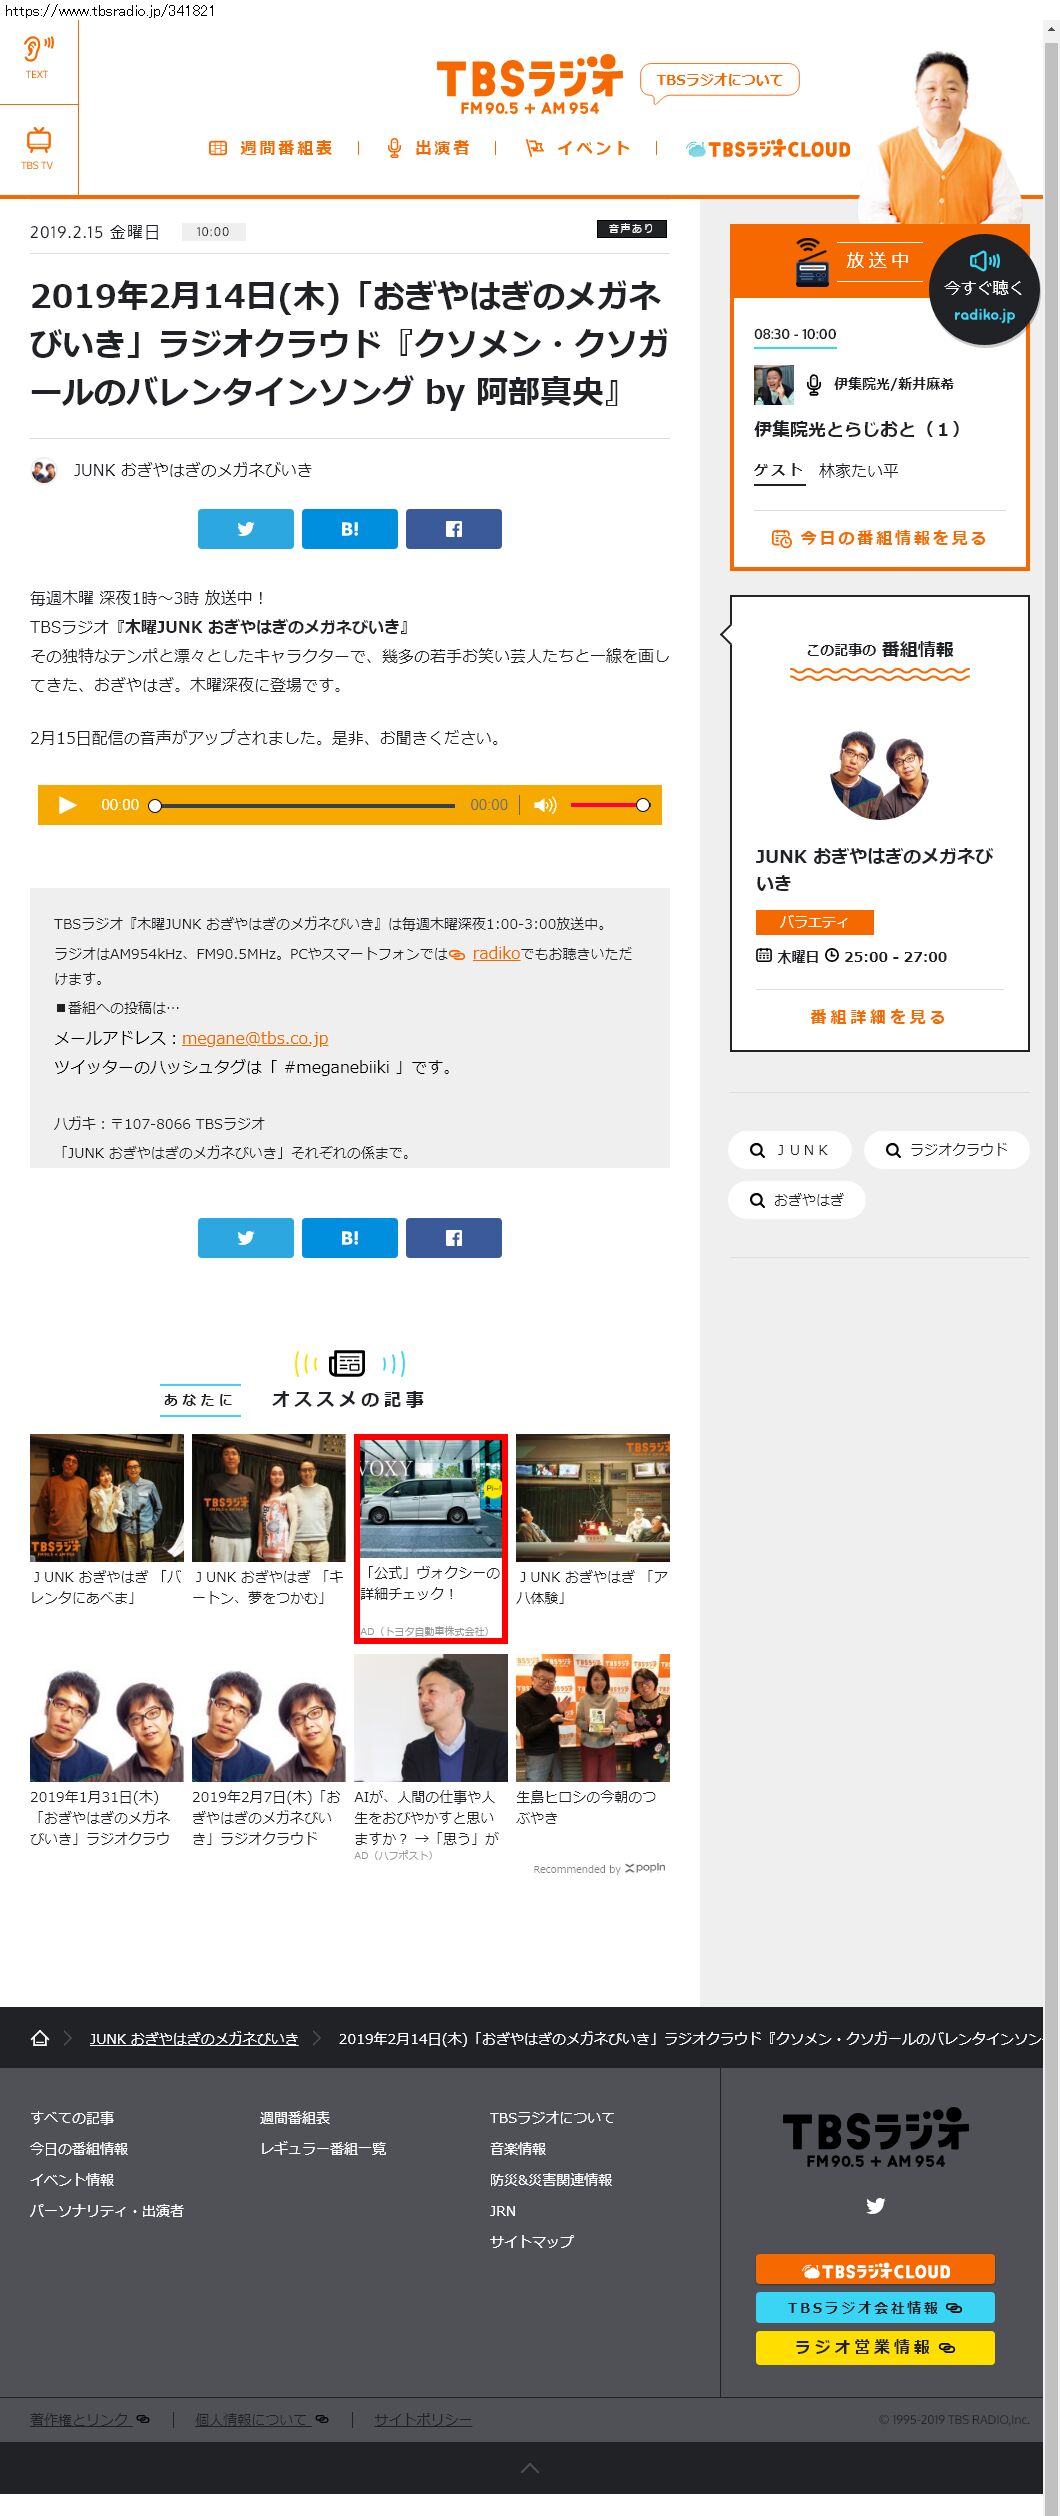Open footer link 今日の番組情報
This screenshot has height=2516, width=1060.
(79, 2148)
